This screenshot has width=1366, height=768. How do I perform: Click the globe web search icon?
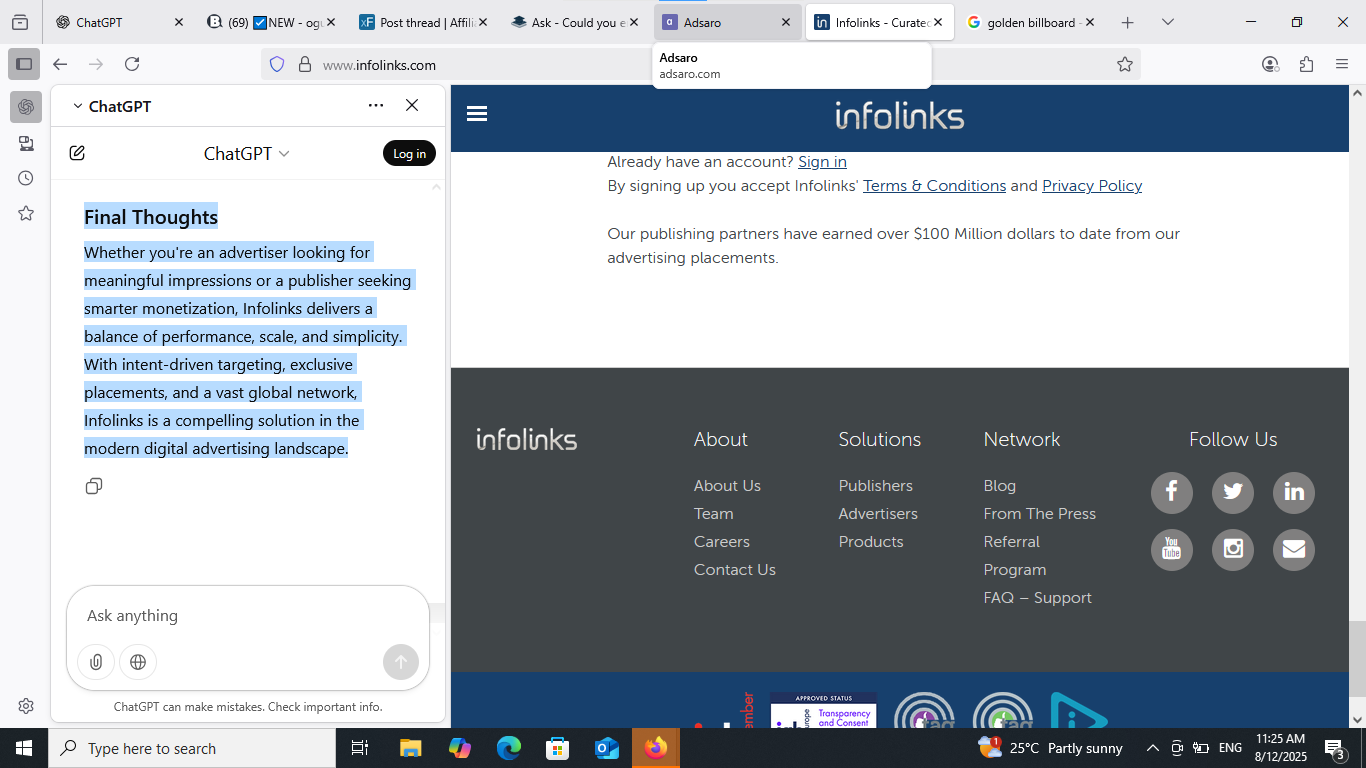pyautogui.click(x=138, y=661)
